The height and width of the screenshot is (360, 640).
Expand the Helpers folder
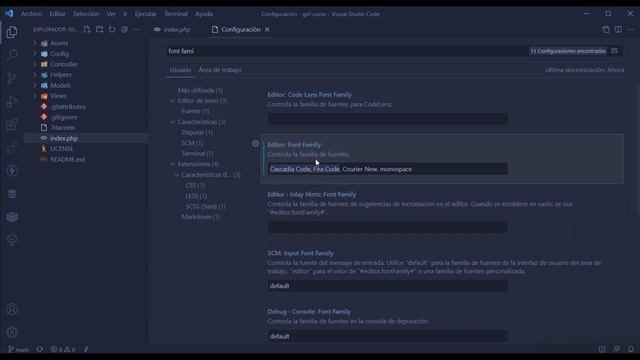pyautogui.click(x=61, y=75)
